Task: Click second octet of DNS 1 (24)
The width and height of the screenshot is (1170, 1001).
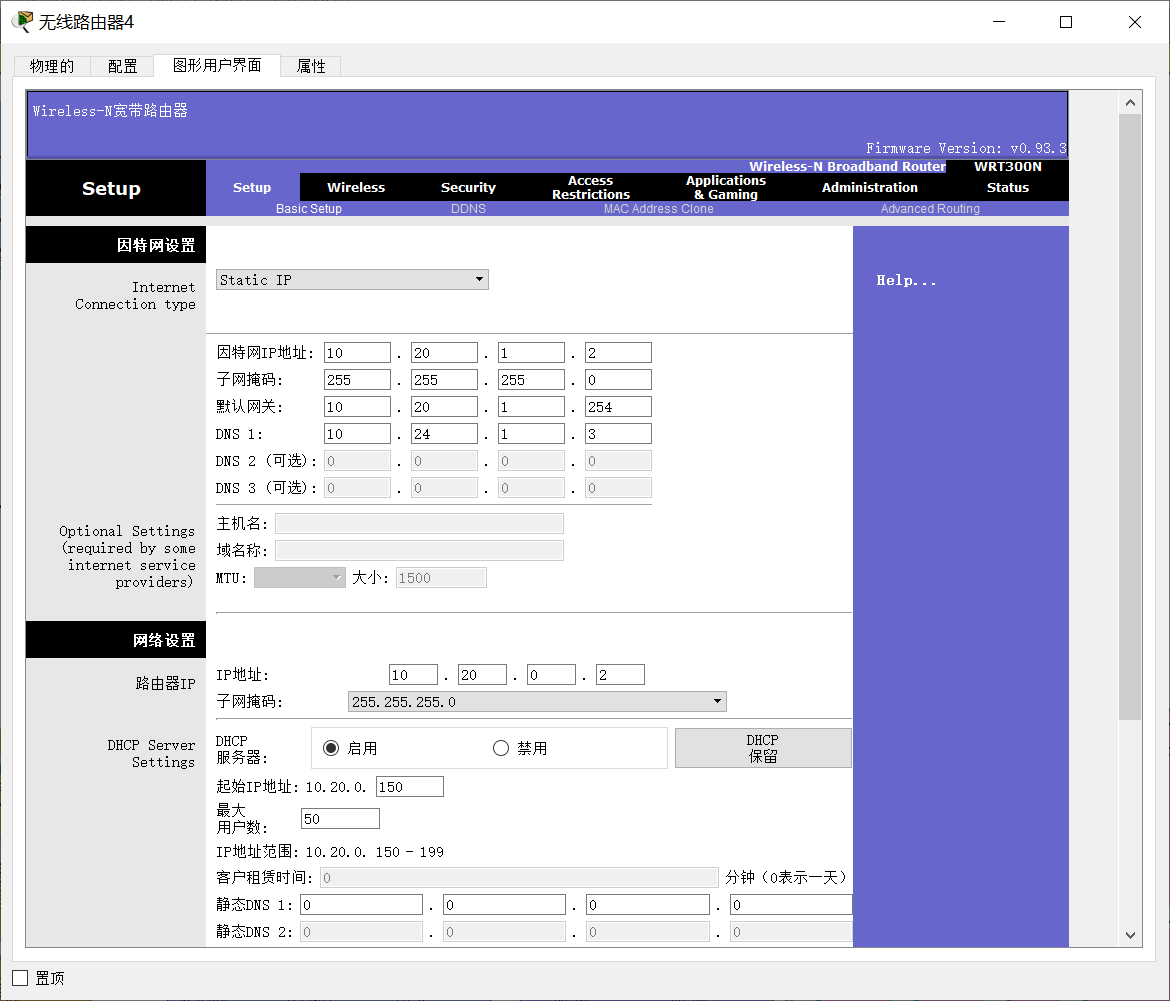Action: 444,433
